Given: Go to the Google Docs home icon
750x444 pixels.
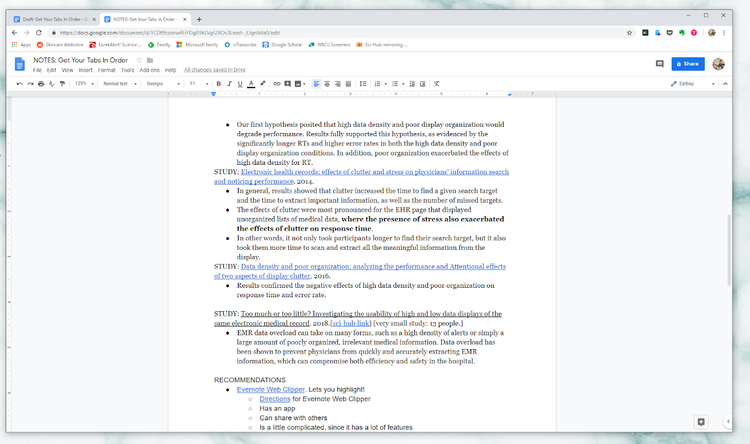Looking at the screenshot, I should click(20, 64).
